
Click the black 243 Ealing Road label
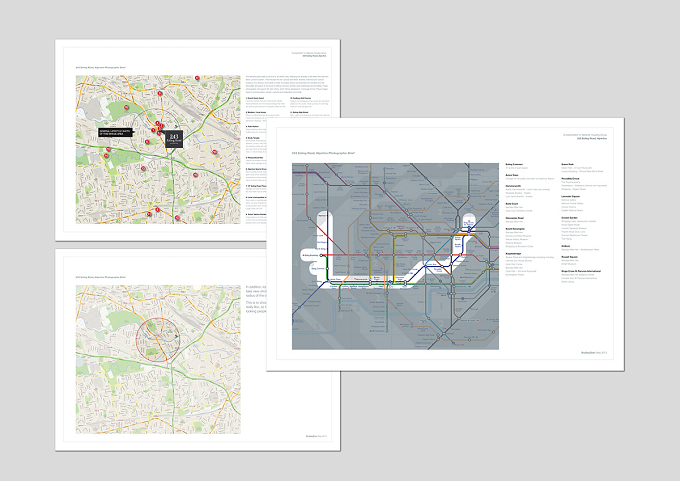click(174, 139)
